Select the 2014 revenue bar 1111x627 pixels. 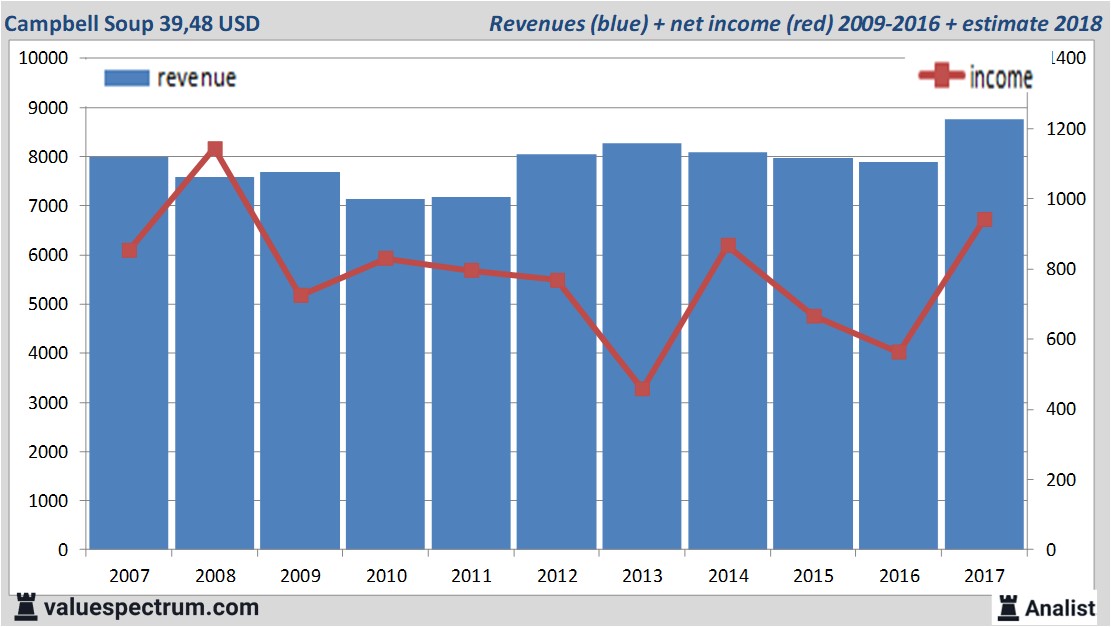[x=728, y=351]
